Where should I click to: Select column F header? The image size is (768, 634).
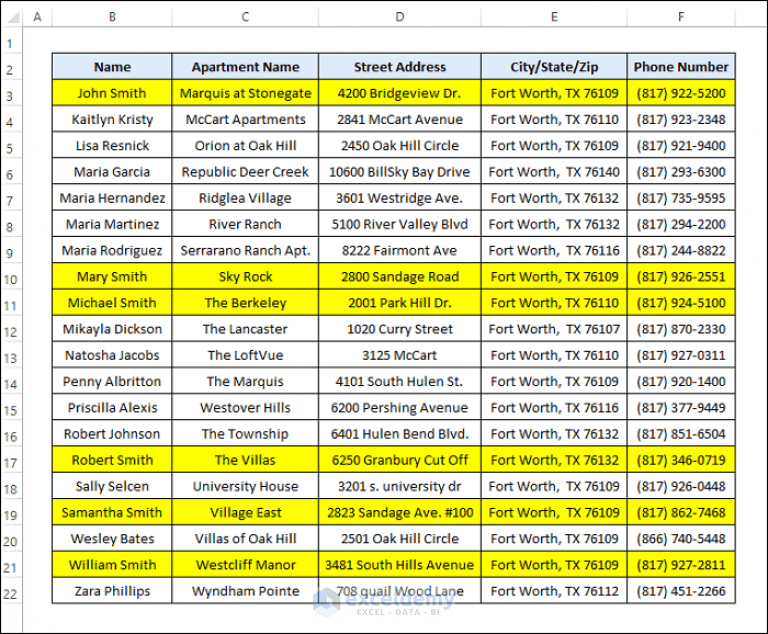[x=681, y=17]
